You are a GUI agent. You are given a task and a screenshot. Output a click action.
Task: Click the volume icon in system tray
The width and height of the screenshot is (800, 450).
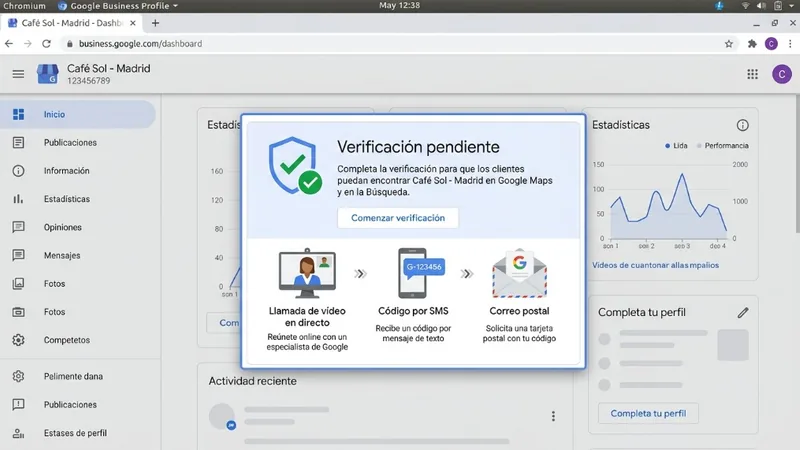point(761,6)
